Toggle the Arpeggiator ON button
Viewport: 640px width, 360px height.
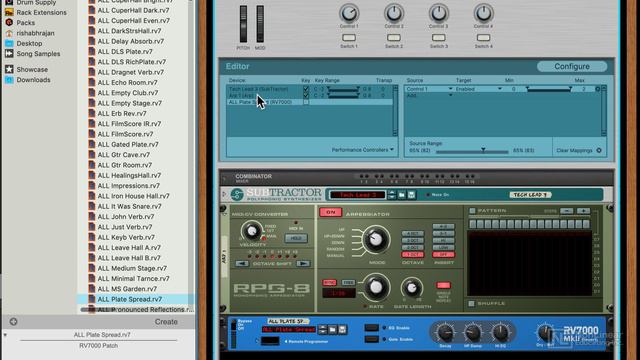pos(330,212)
